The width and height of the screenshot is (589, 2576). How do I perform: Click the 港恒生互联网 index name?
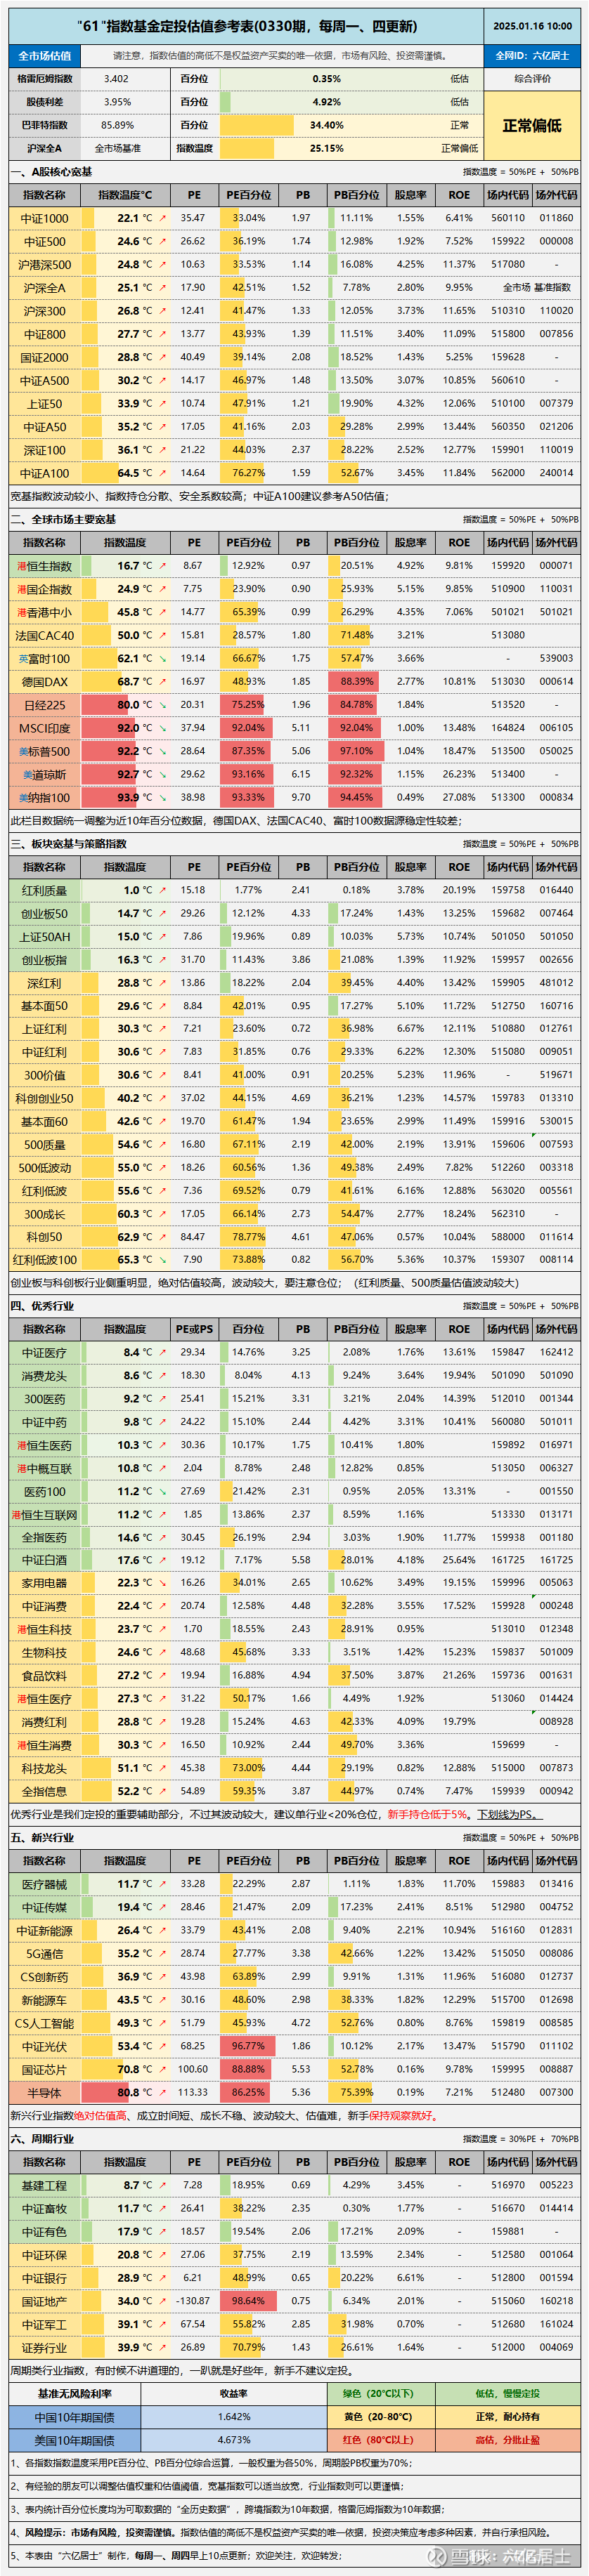point(45,1515)
